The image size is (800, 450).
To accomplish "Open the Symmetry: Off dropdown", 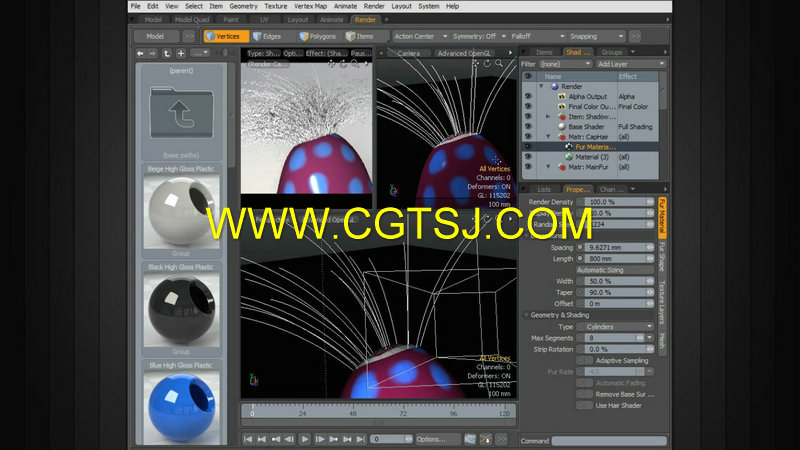I will tap(479, 36).
